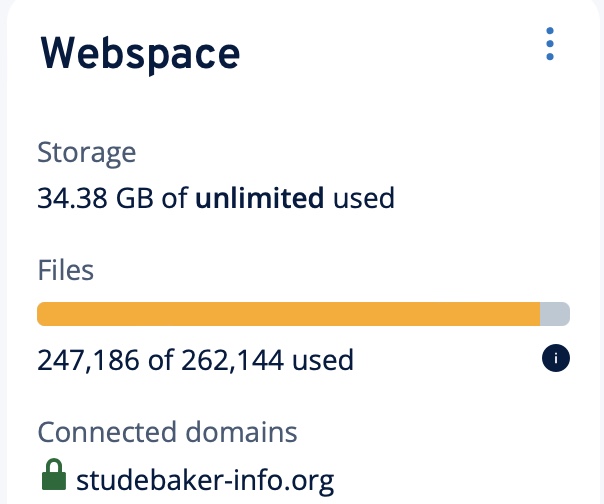Click the word "used" in the storage line
This screenshot has height=504, width=604.
tap(364, 198)
